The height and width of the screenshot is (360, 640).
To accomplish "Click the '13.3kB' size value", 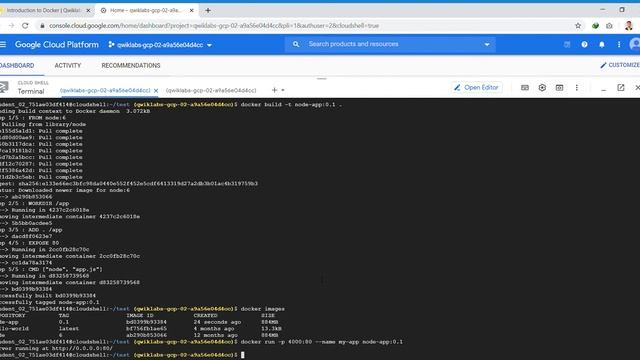I will coord(271,329).
